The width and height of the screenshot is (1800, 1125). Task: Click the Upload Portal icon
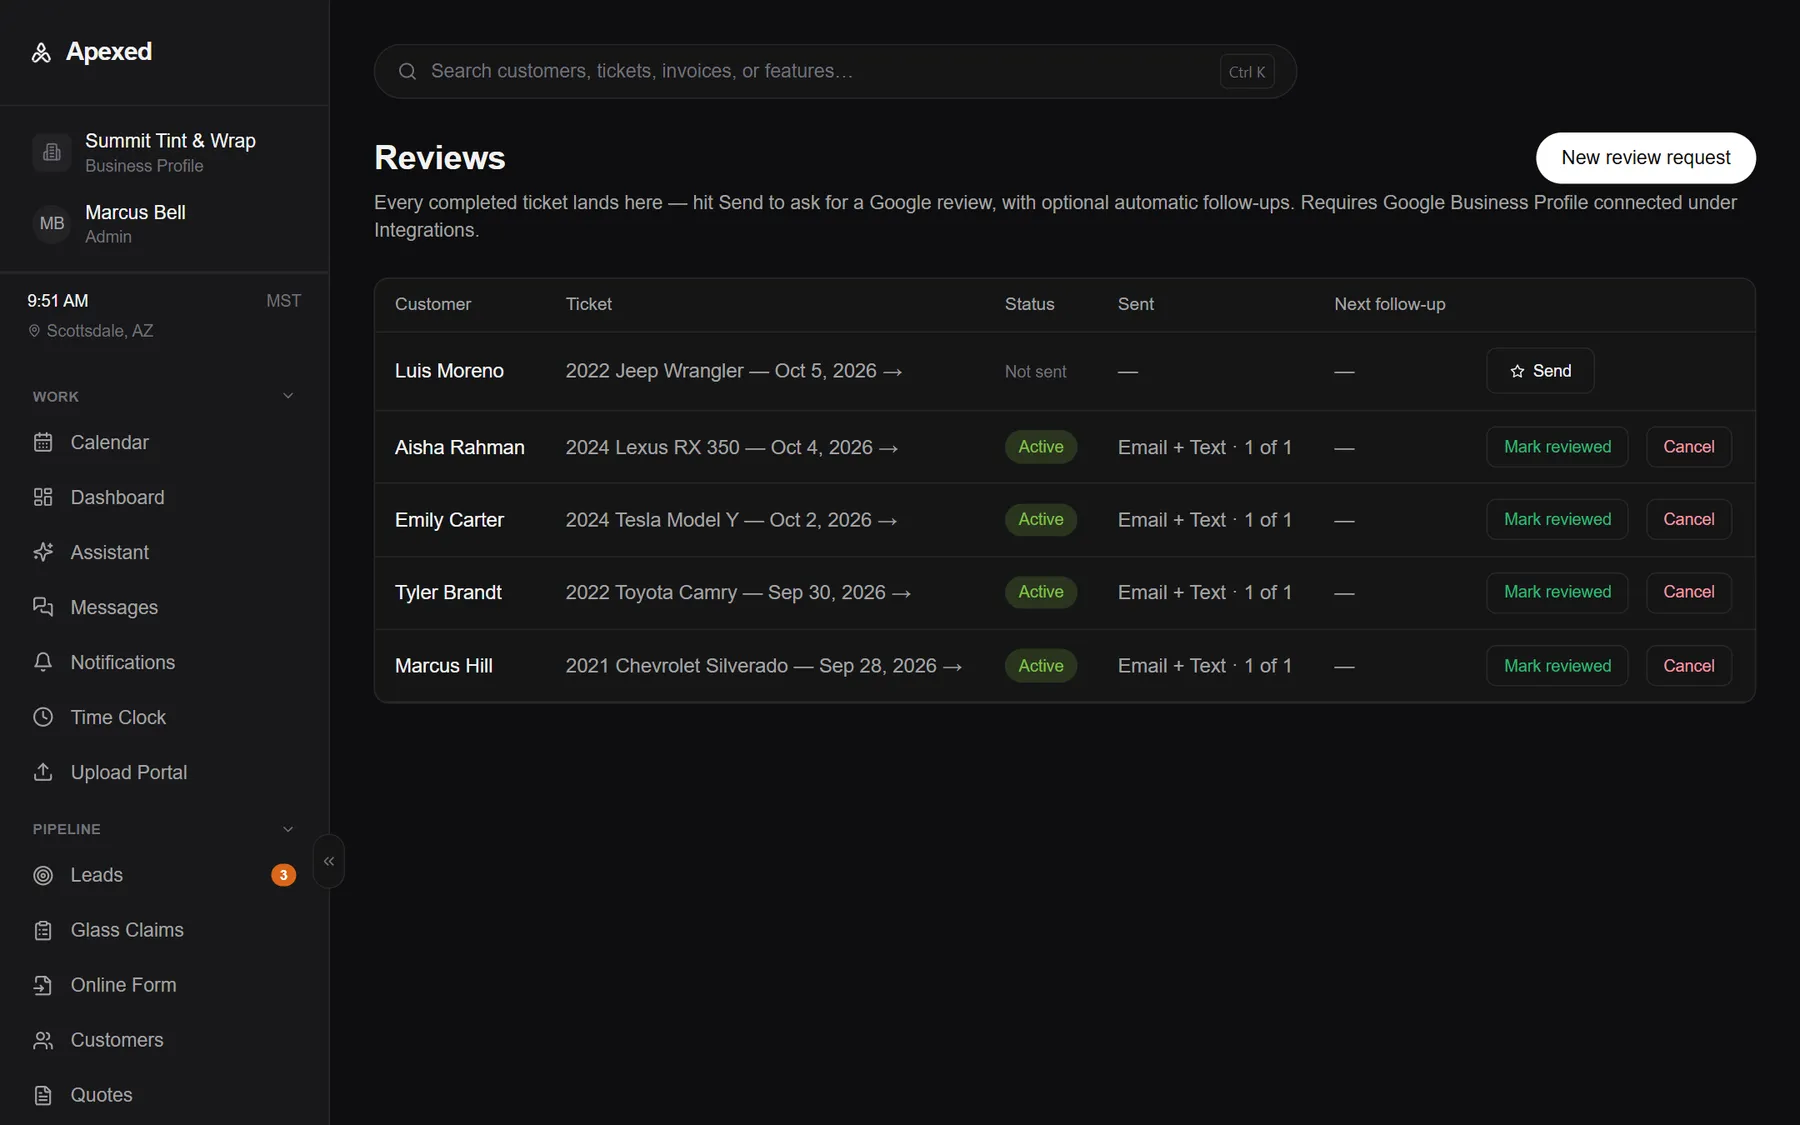point(43,772)
